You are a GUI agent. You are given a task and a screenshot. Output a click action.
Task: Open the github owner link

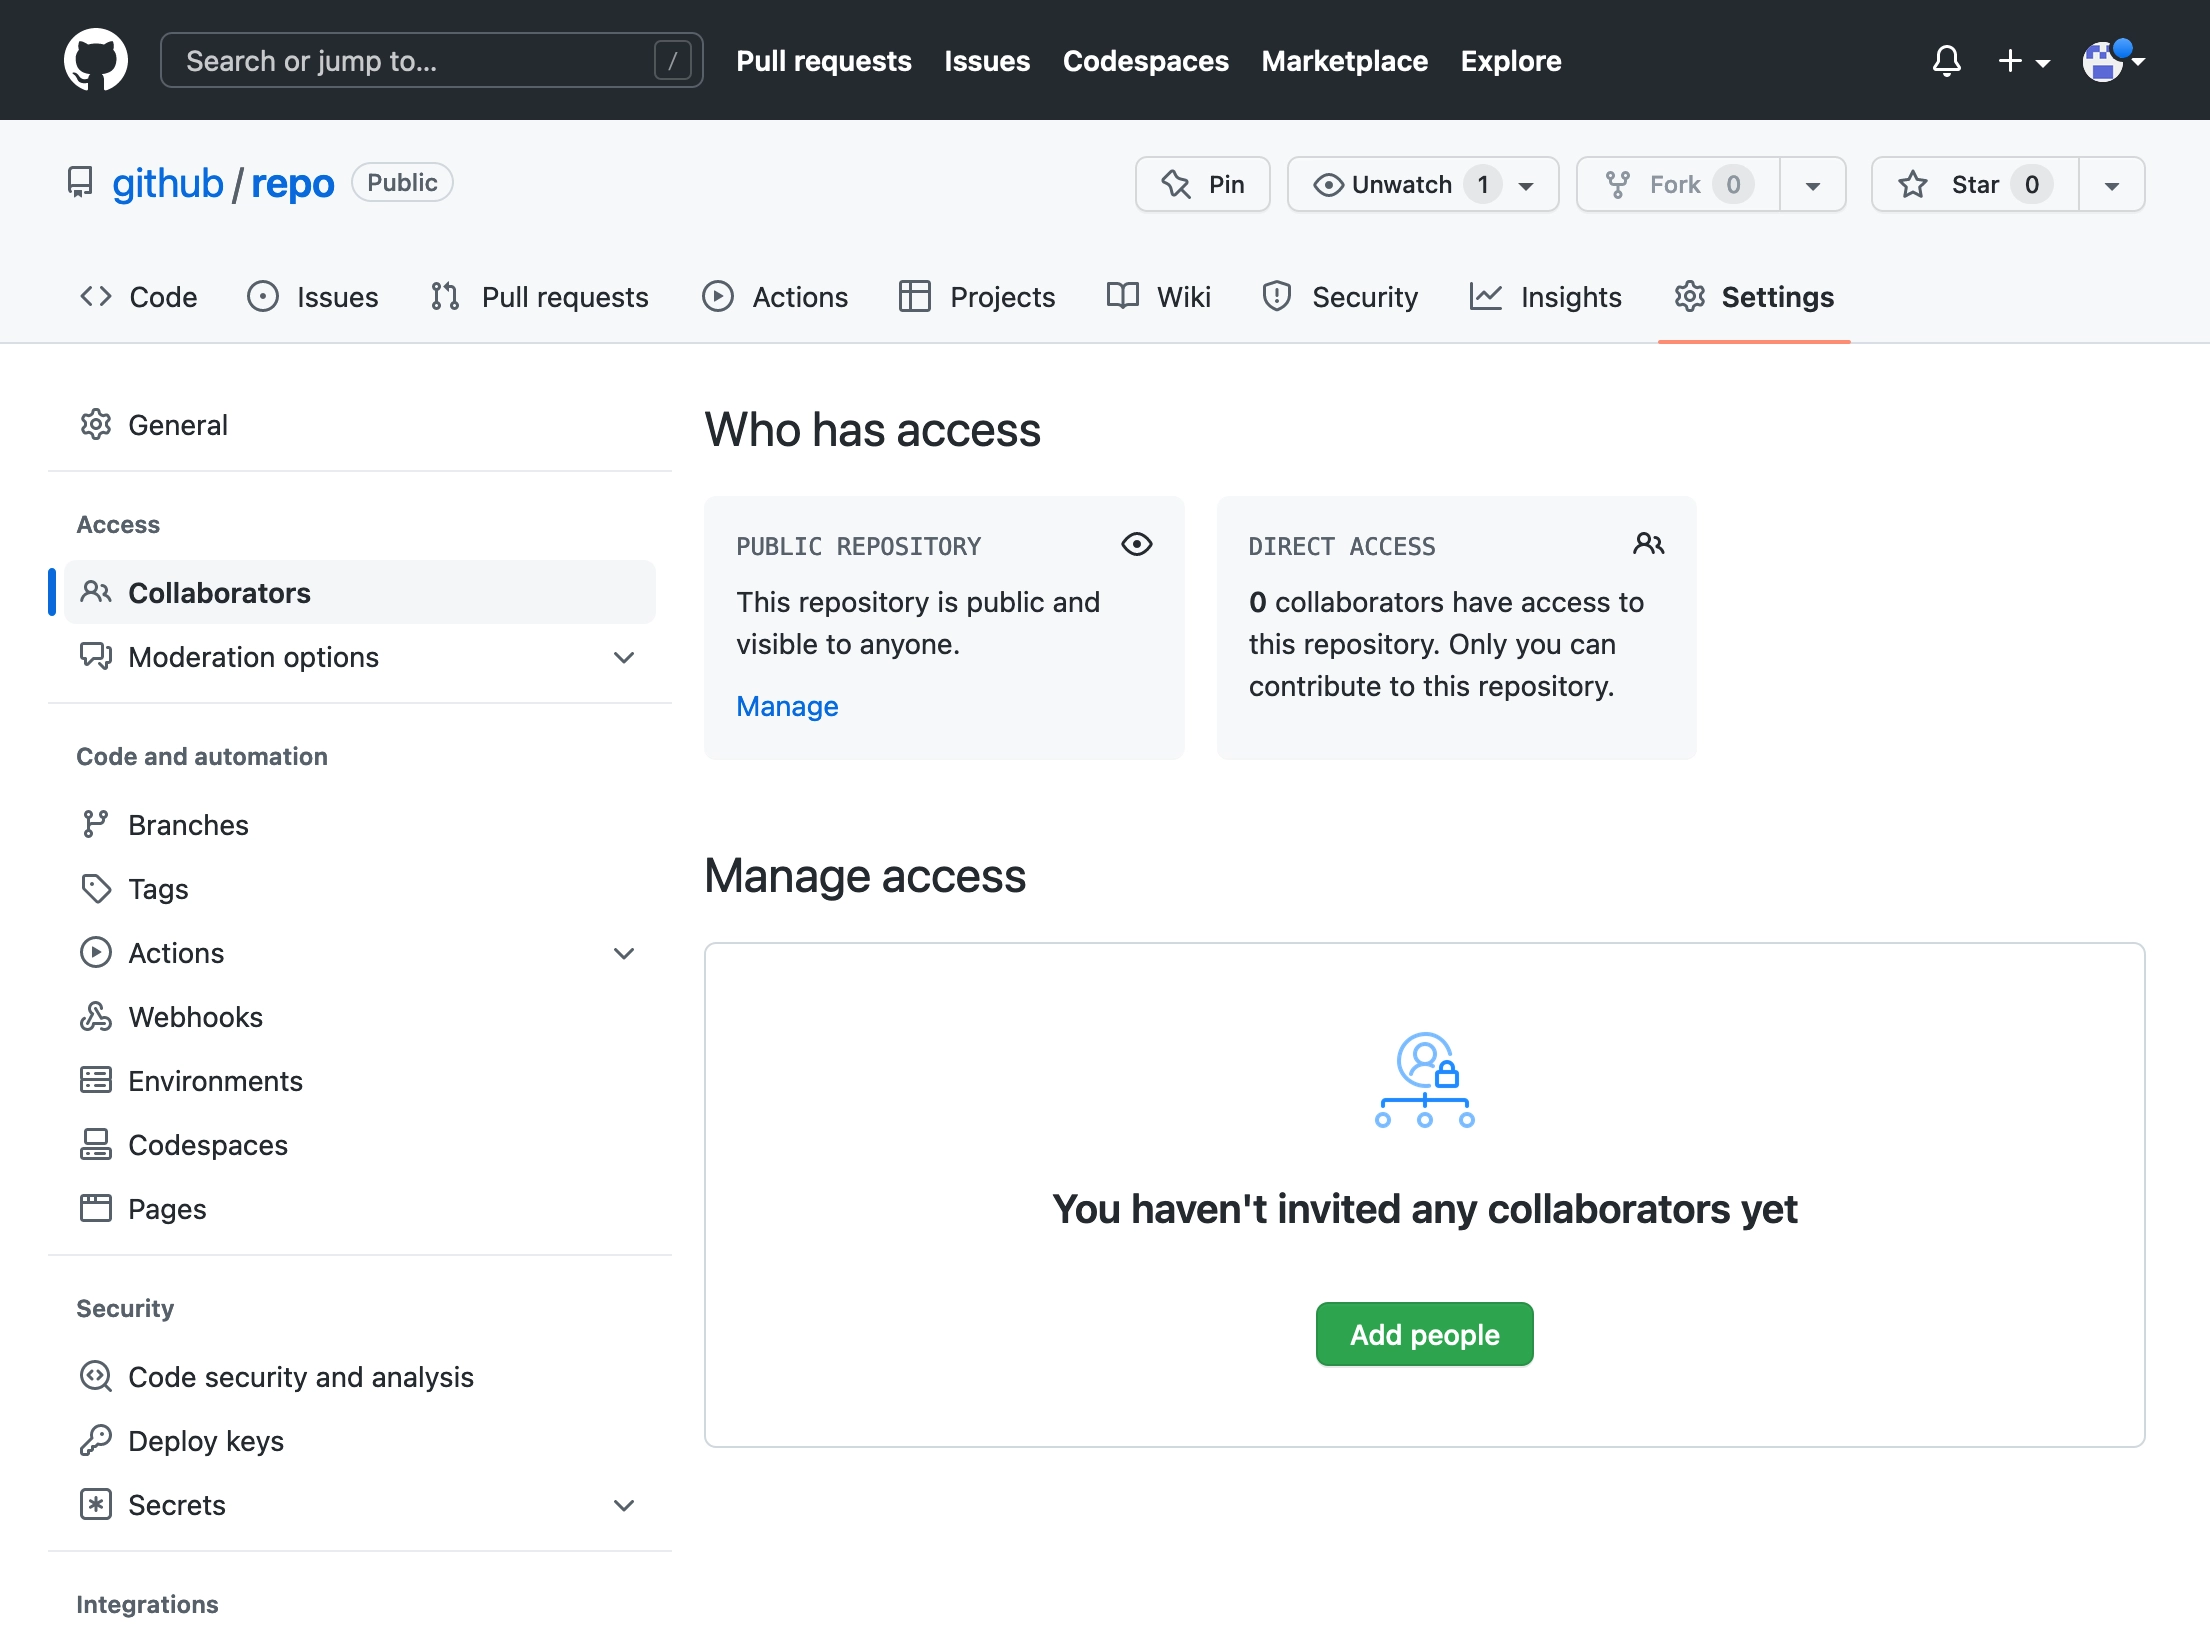(167, 183)
